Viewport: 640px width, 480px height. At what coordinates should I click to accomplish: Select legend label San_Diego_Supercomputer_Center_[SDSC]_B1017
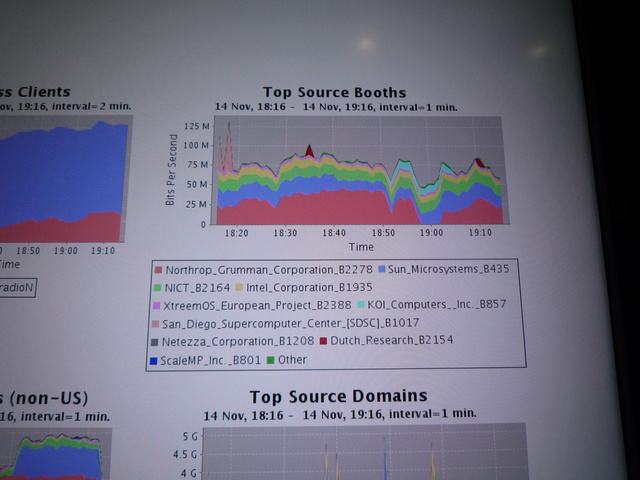291,323
